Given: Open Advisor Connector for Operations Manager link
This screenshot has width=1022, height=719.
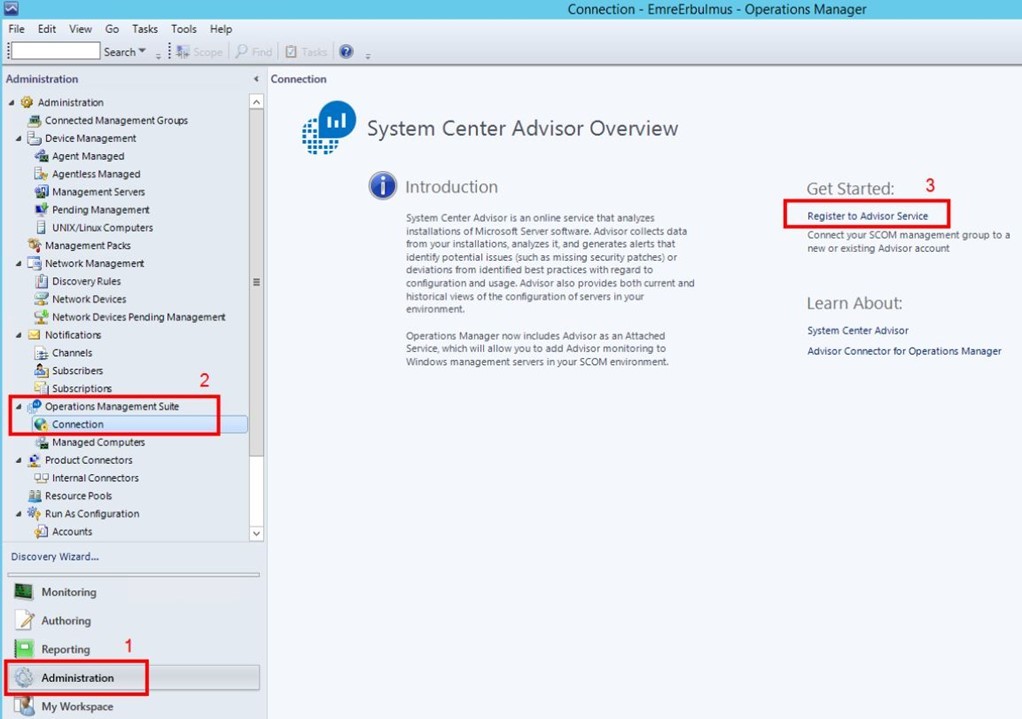Looking at the screenshot, I should (904, 351).
